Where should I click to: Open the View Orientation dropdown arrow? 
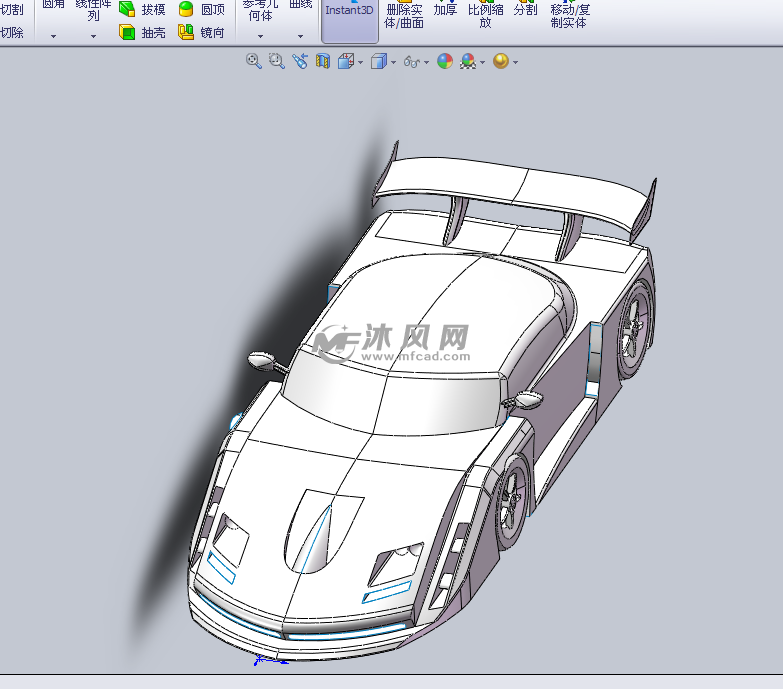(360, 62)
